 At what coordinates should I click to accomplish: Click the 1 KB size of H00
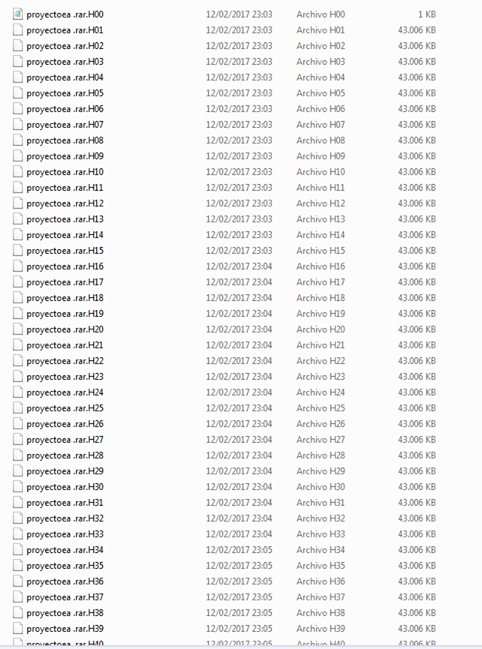click(427, 14)
